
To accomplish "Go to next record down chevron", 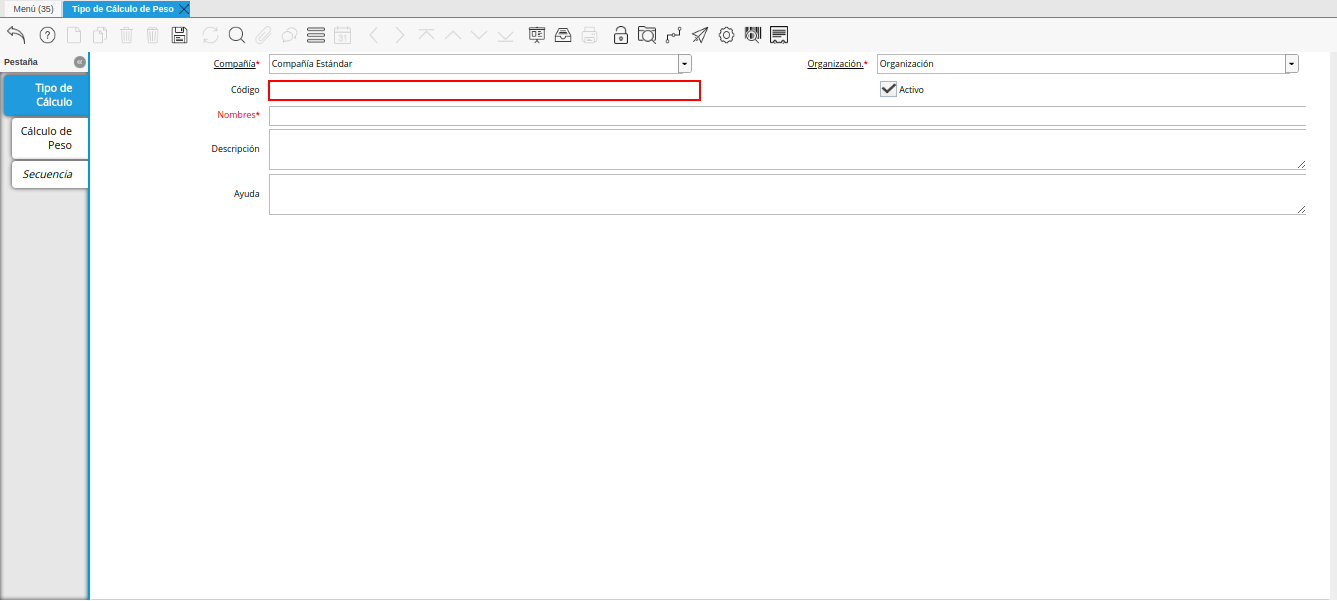I will click(479, 35).
